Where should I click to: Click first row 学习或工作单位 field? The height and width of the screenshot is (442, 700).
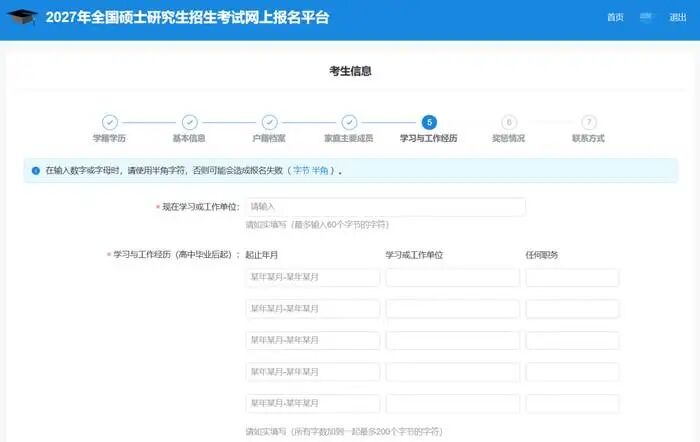pyautogui.click(x=452, y=277)
